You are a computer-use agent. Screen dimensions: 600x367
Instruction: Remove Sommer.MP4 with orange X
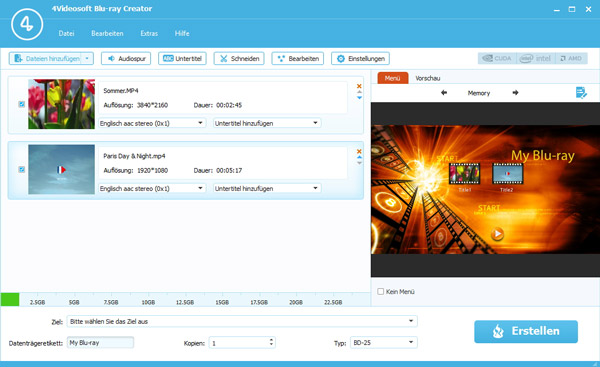tap(359, 86)
